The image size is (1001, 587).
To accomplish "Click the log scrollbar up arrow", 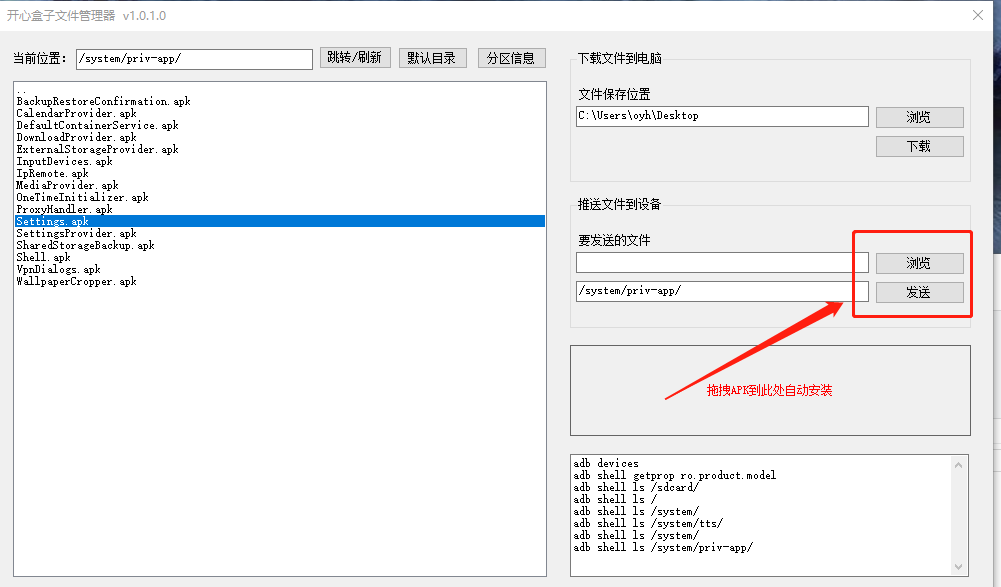I will tap(958, 465).
